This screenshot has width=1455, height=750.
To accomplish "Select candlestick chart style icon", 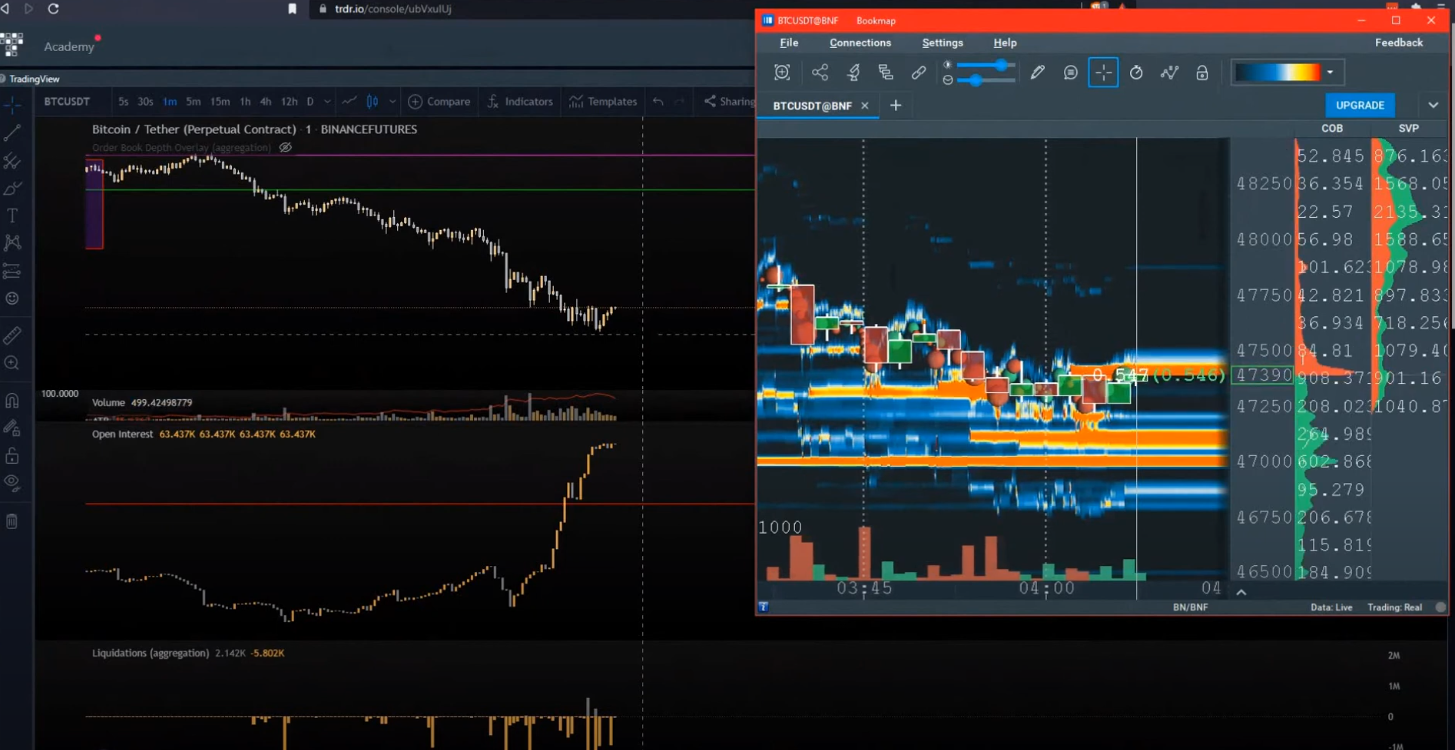I will pos(372,101).
